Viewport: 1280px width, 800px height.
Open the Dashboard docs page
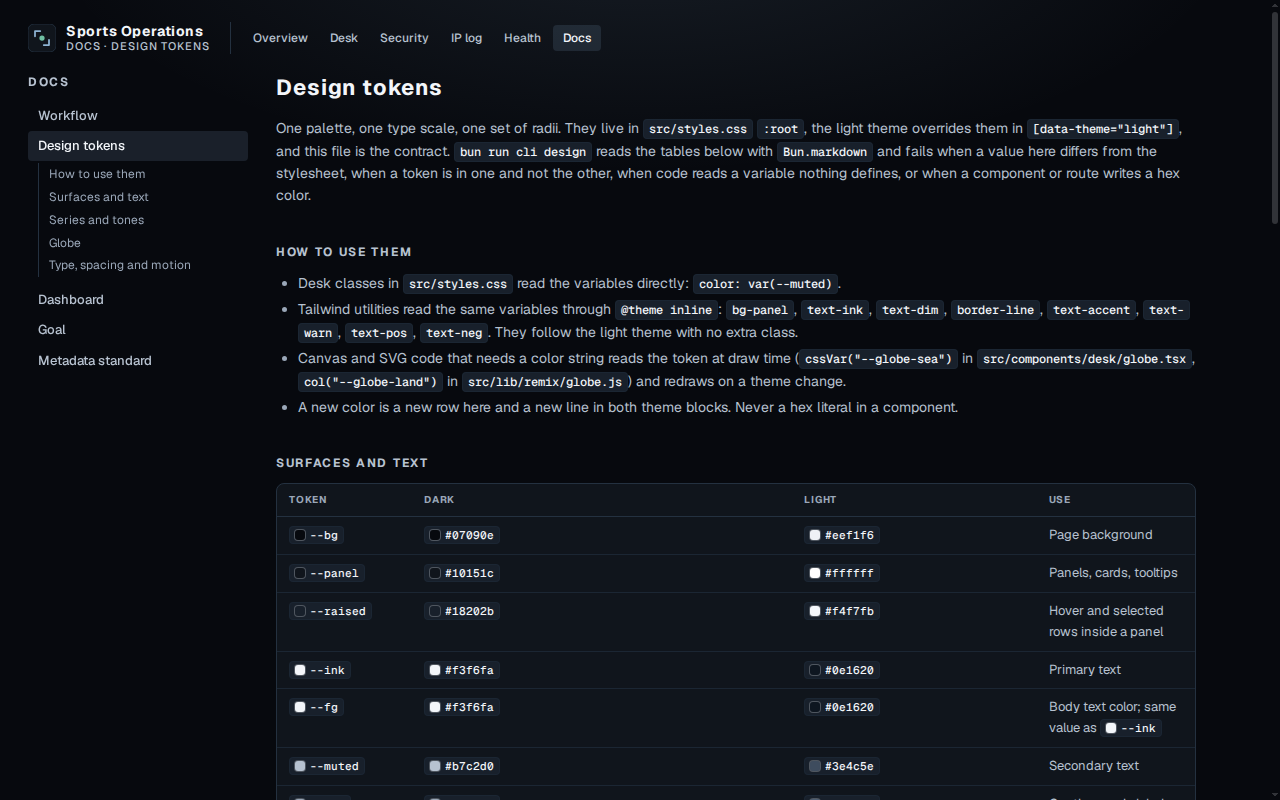(x=138, y=300)
